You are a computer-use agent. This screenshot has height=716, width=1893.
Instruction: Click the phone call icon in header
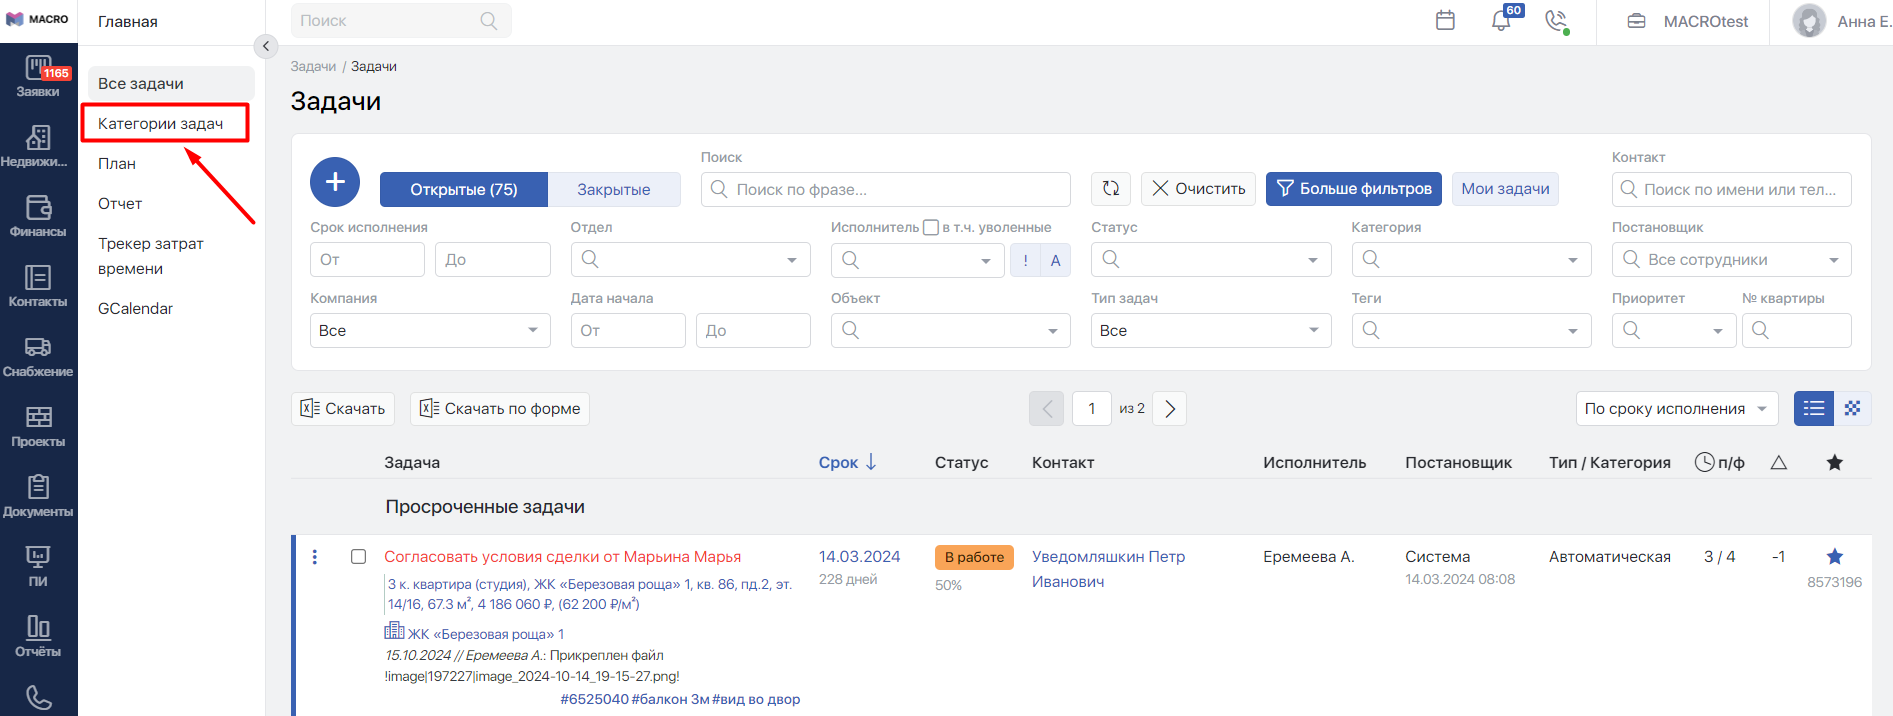1556,20
